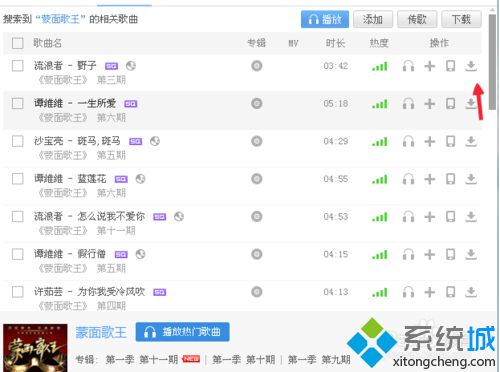Add 流浪者 - 野子 to playlist with plus icon
The image size is (500, 372).
click(430, 66)
